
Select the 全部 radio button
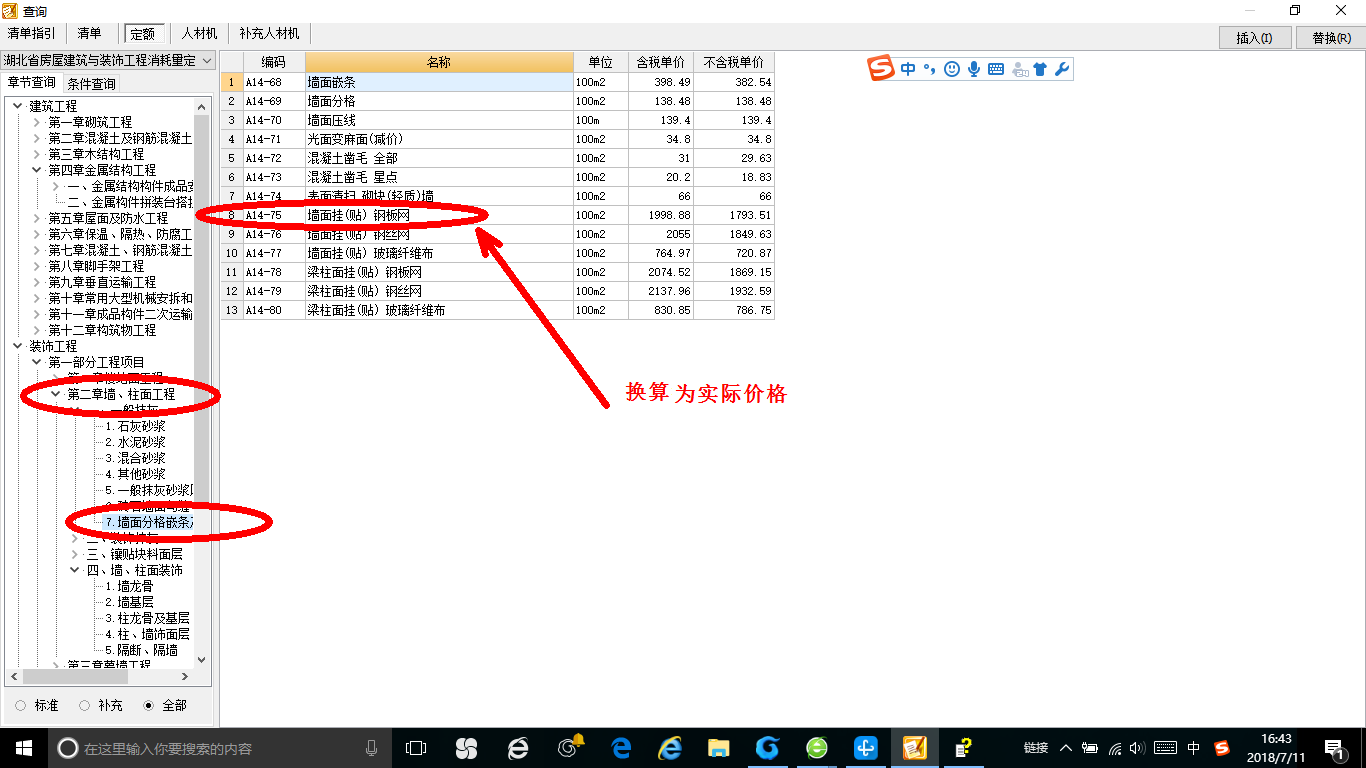click(x=148, y=706)
